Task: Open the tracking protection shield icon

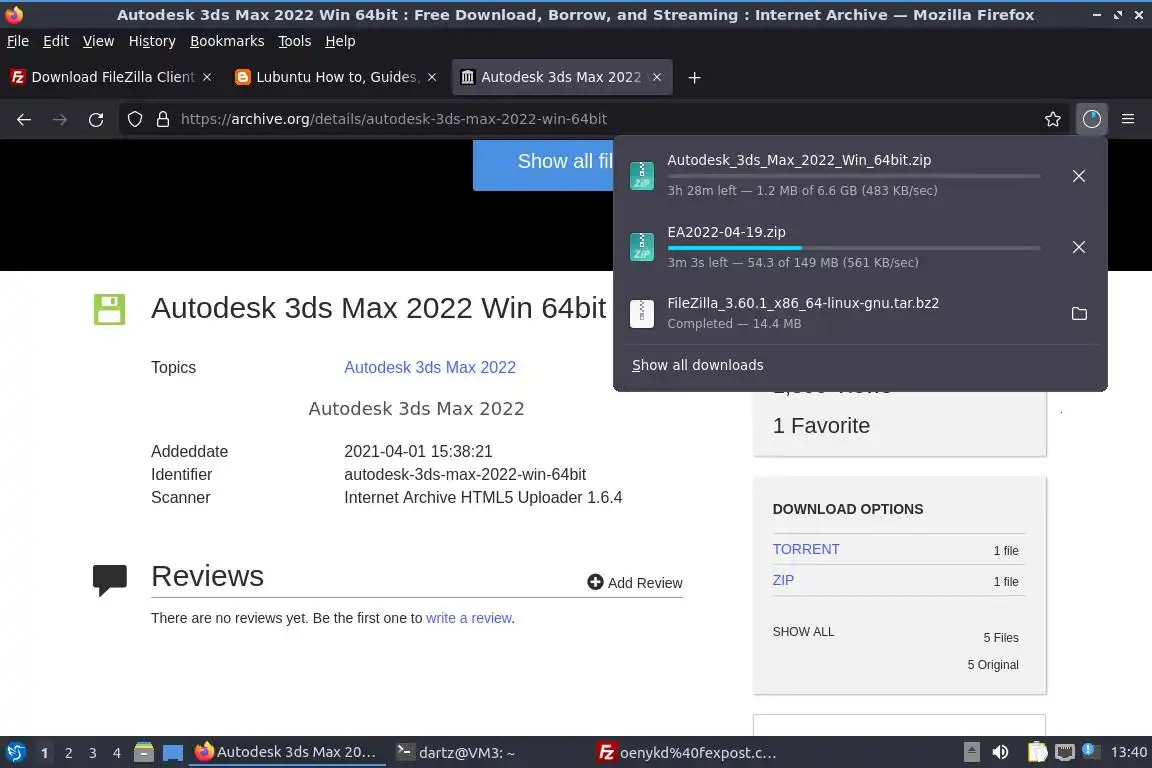Action: click(134, 119)
